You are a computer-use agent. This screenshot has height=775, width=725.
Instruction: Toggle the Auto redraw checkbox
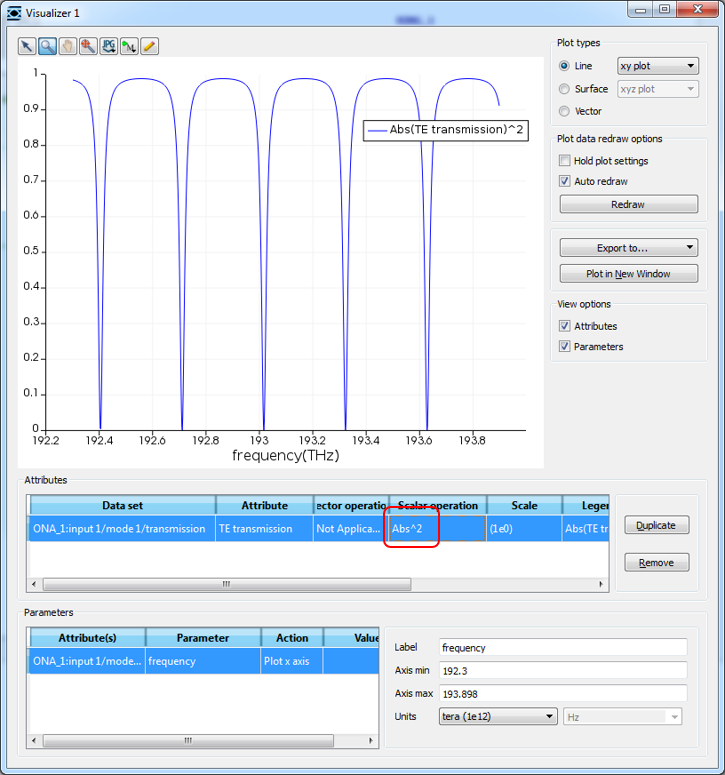564,181
